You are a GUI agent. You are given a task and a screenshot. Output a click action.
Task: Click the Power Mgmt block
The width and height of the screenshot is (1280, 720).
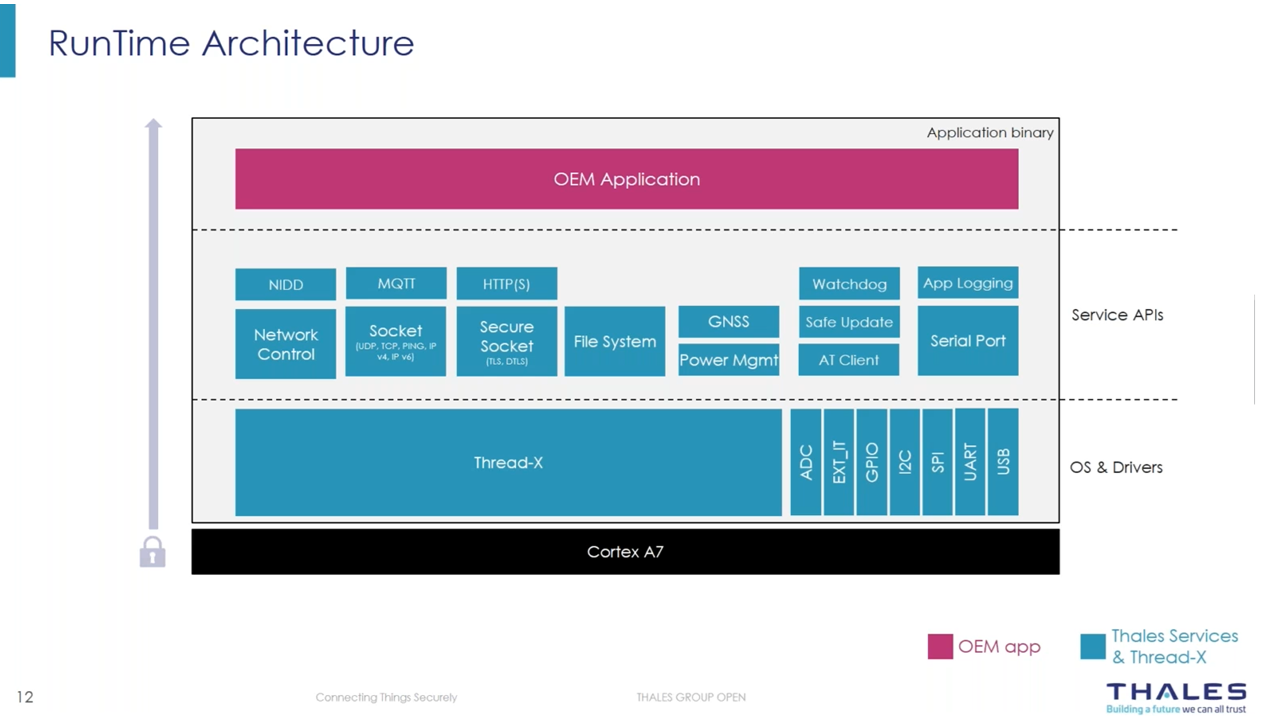coord(729,360)
